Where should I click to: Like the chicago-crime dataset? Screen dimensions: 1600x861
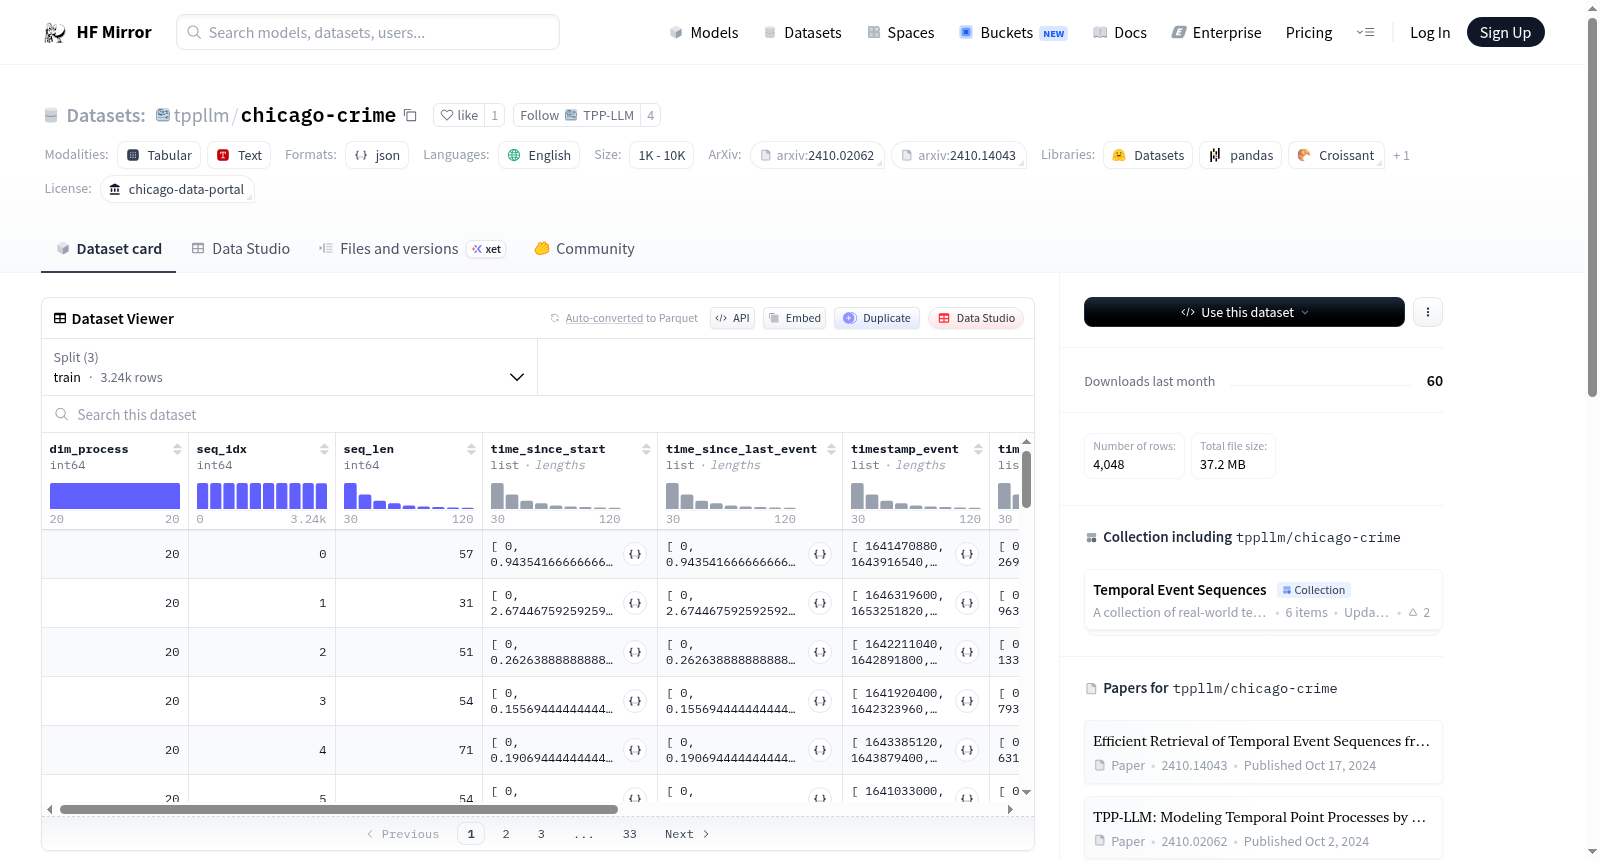point(459,115)
